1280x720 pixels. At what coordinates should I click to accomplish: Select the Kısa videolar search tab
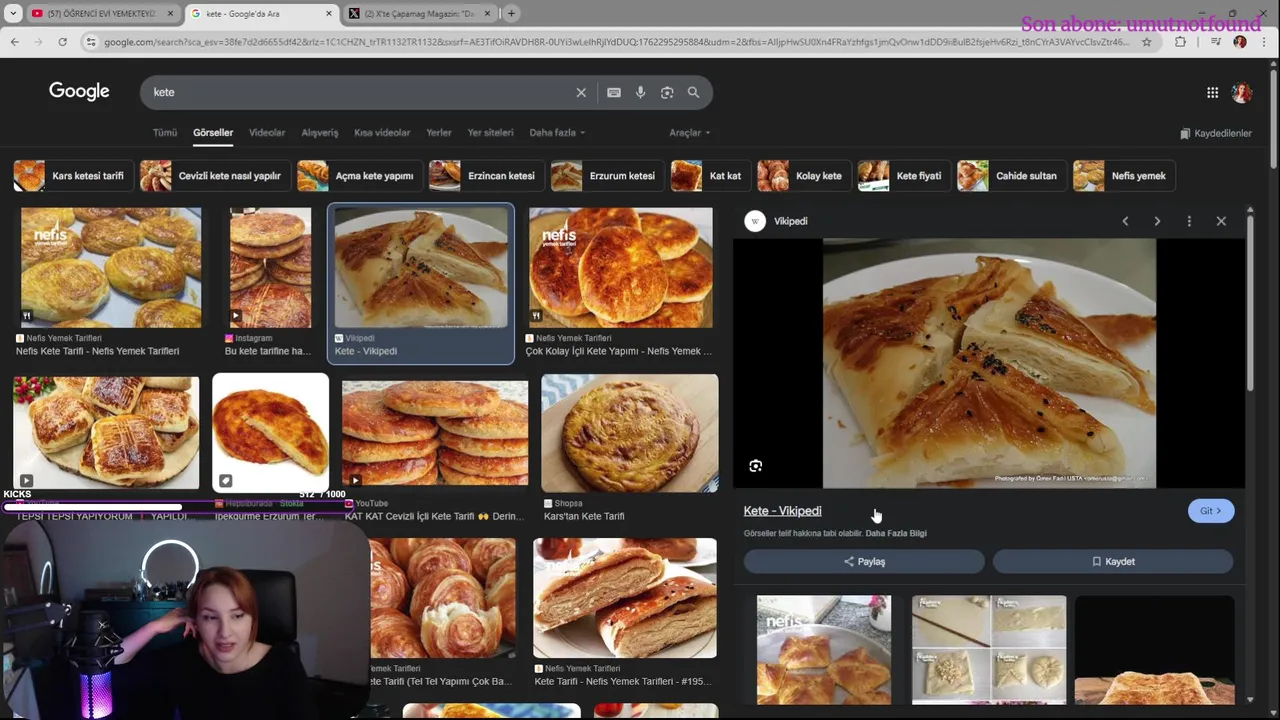[x=382, y=133]
